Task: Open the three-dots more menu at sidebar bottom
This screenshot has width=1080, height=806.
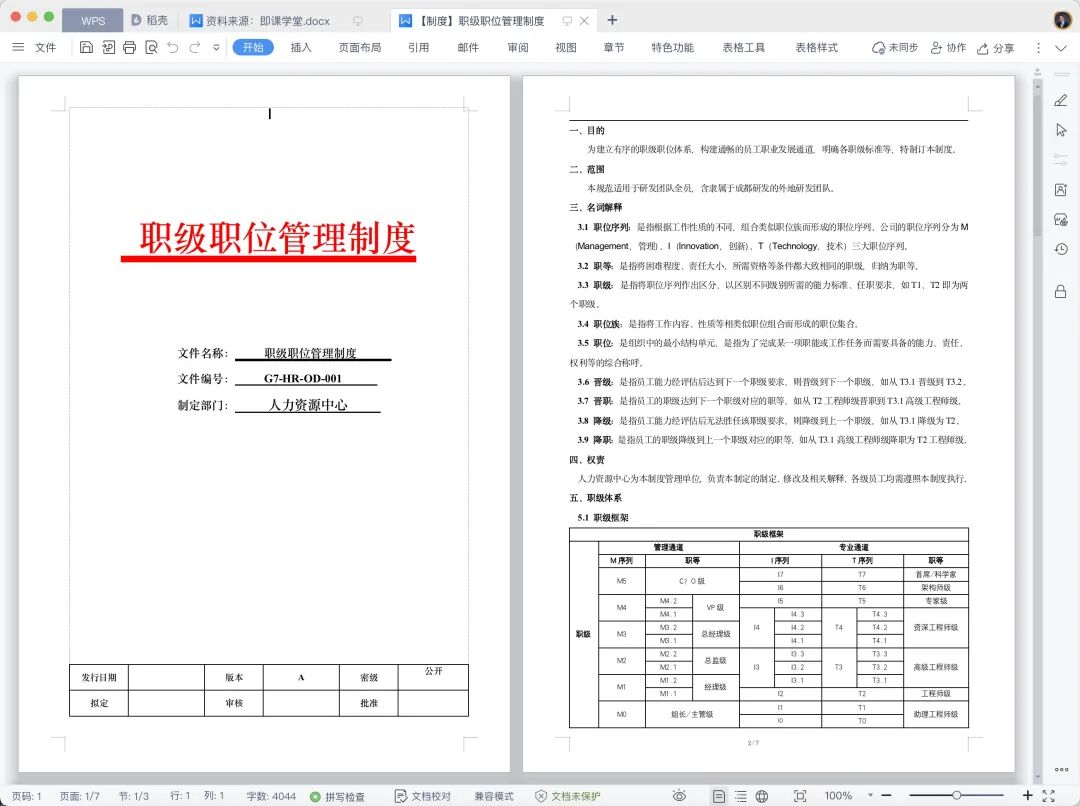Action: tap(1061, 769)
